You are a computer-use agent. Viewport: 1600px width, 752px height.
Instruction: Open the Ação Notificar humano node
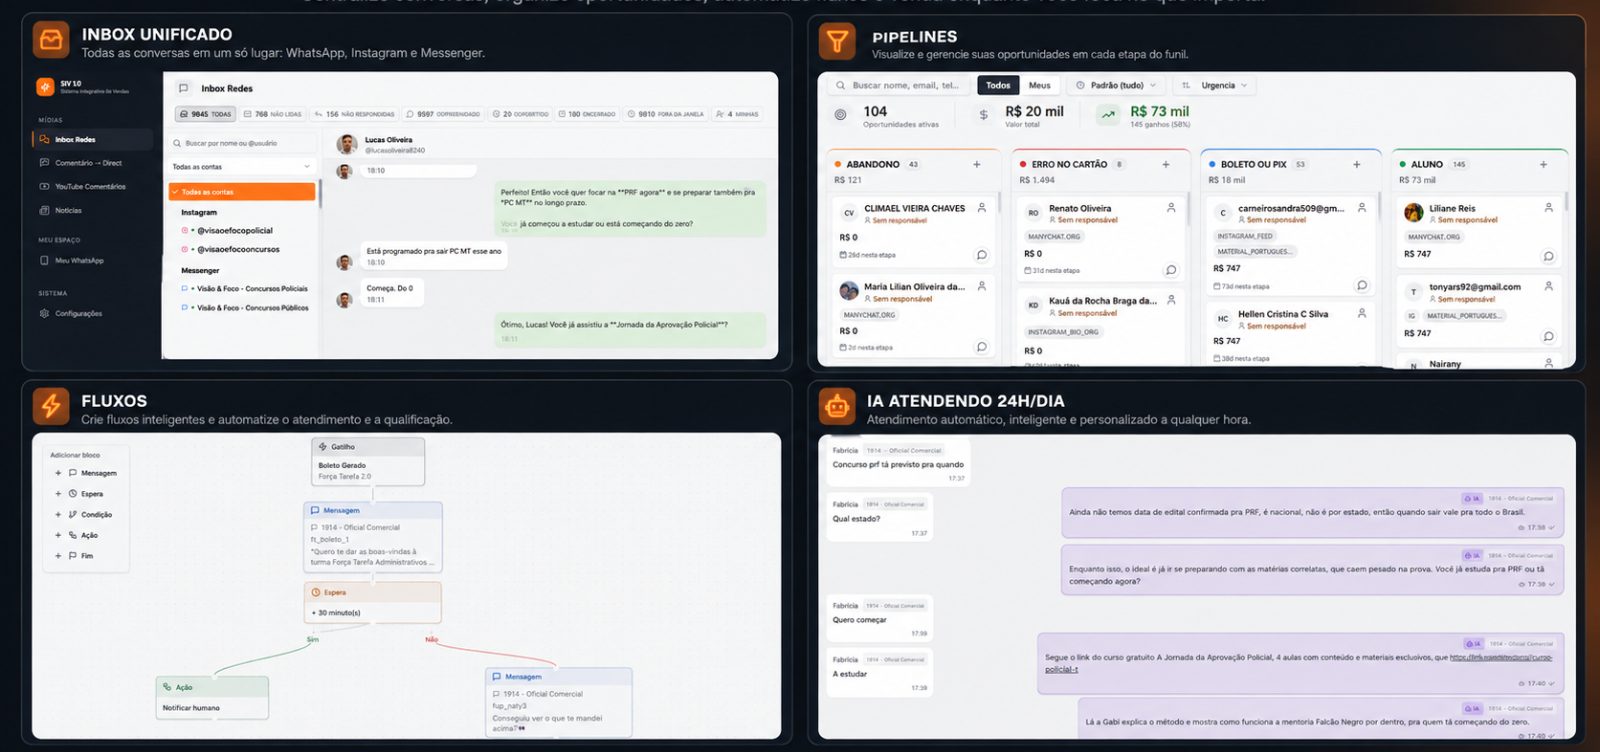coord(212,698)
